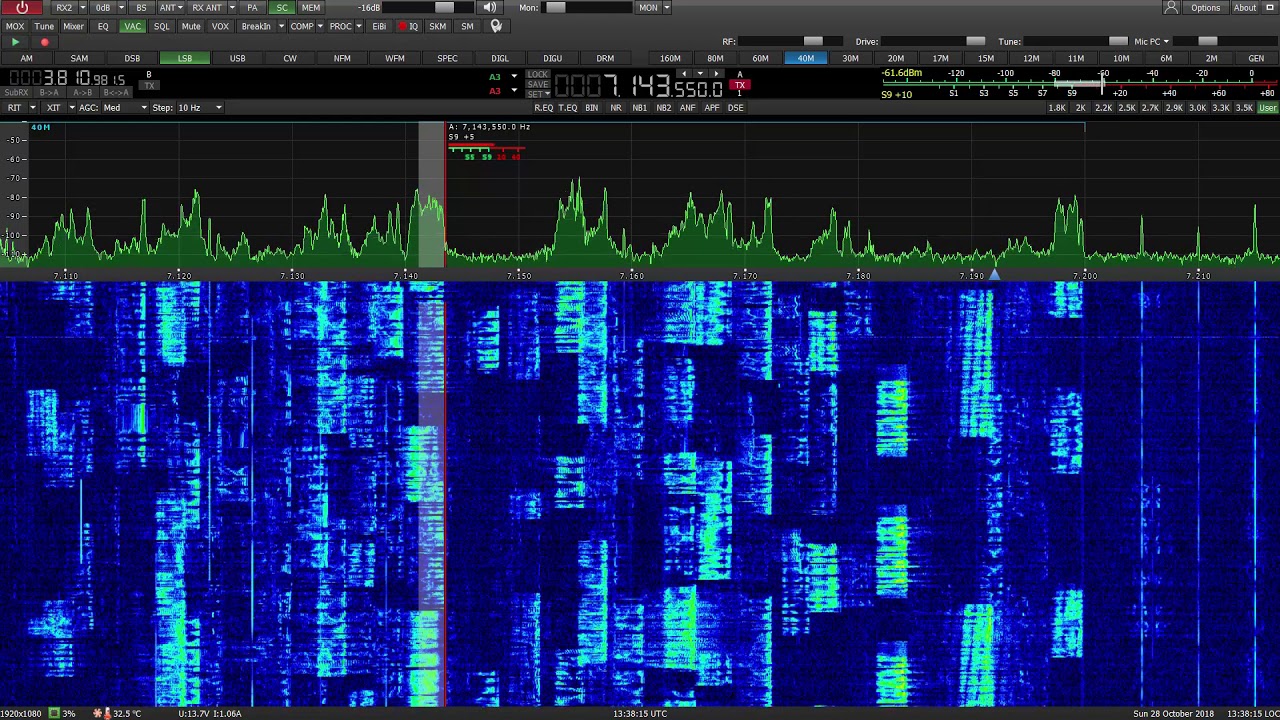This screenshot has height=720, width=1280.
Task: Toggle SQL squelch
Action: 161,26
